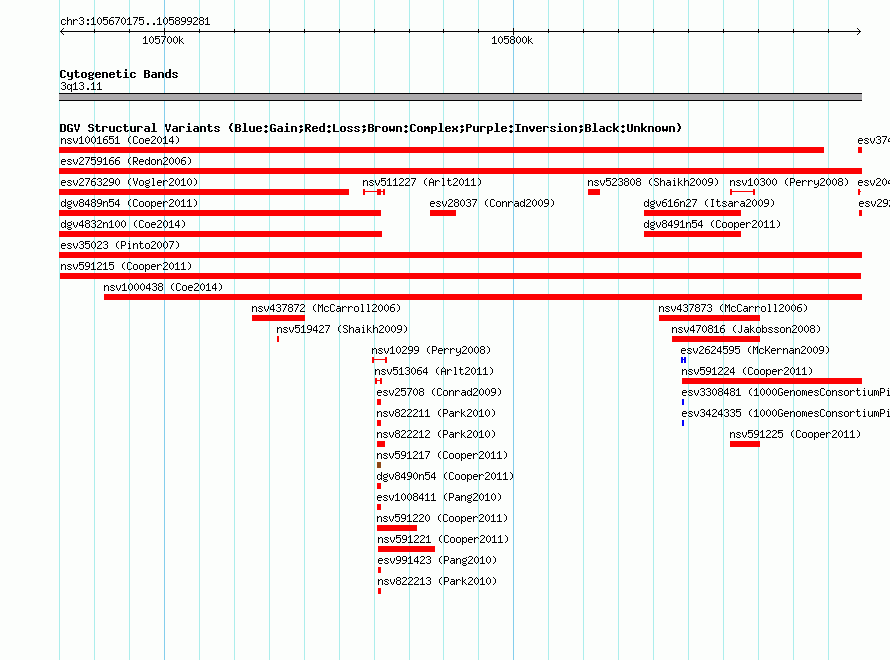Click nsv591225 (Cooper2011) label
Image resolution: width=890 pixels, height=660 pixels.
(x=795, y=434)
